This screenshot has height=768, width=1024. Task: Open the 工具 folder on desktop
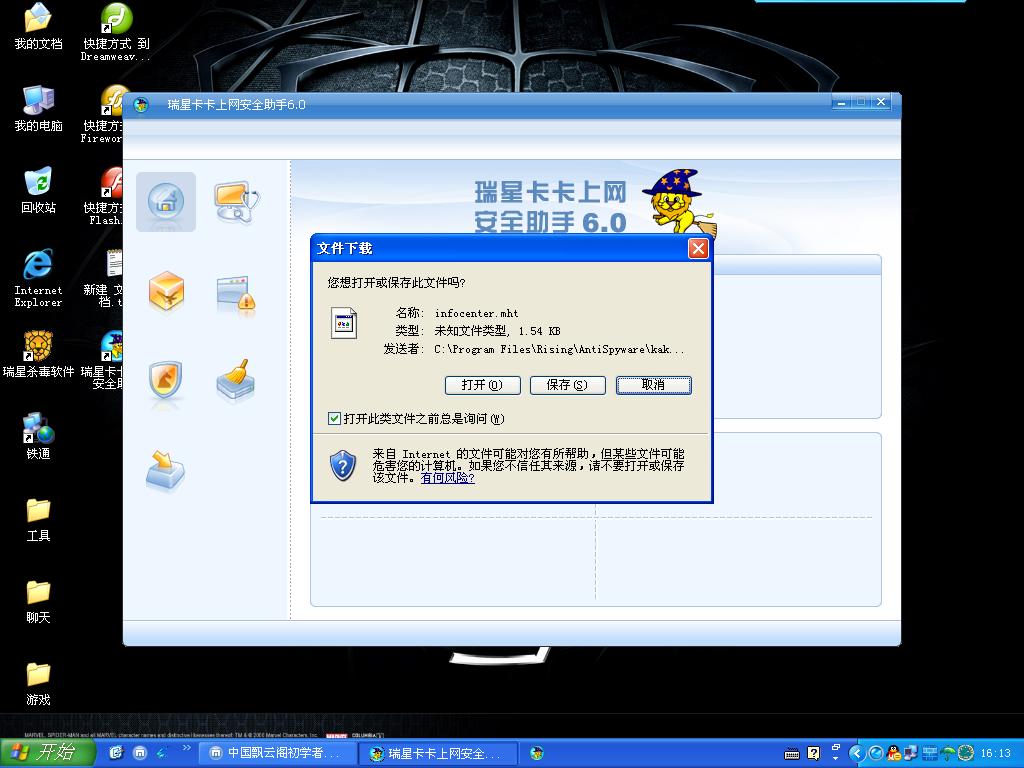point(38,520)
